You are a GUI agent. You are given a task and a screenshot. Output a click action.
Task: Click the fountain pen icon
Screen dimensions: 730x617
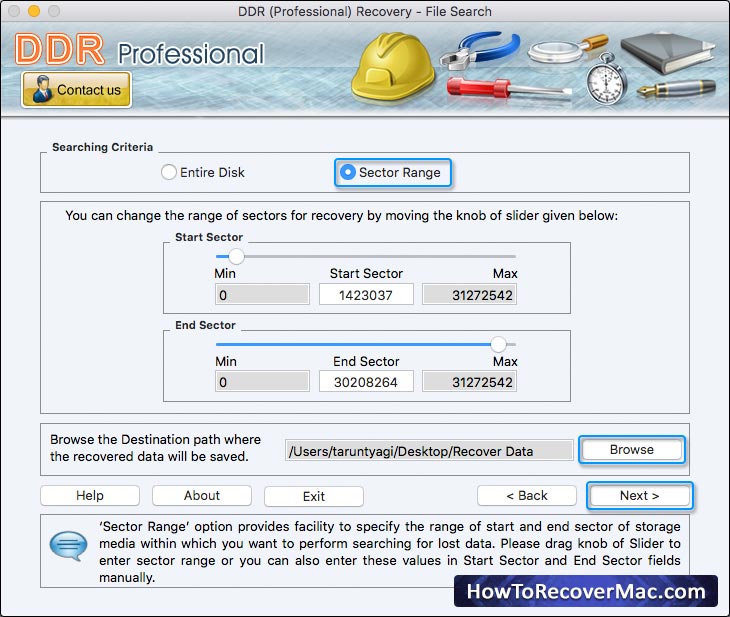[x=678, y=91]
